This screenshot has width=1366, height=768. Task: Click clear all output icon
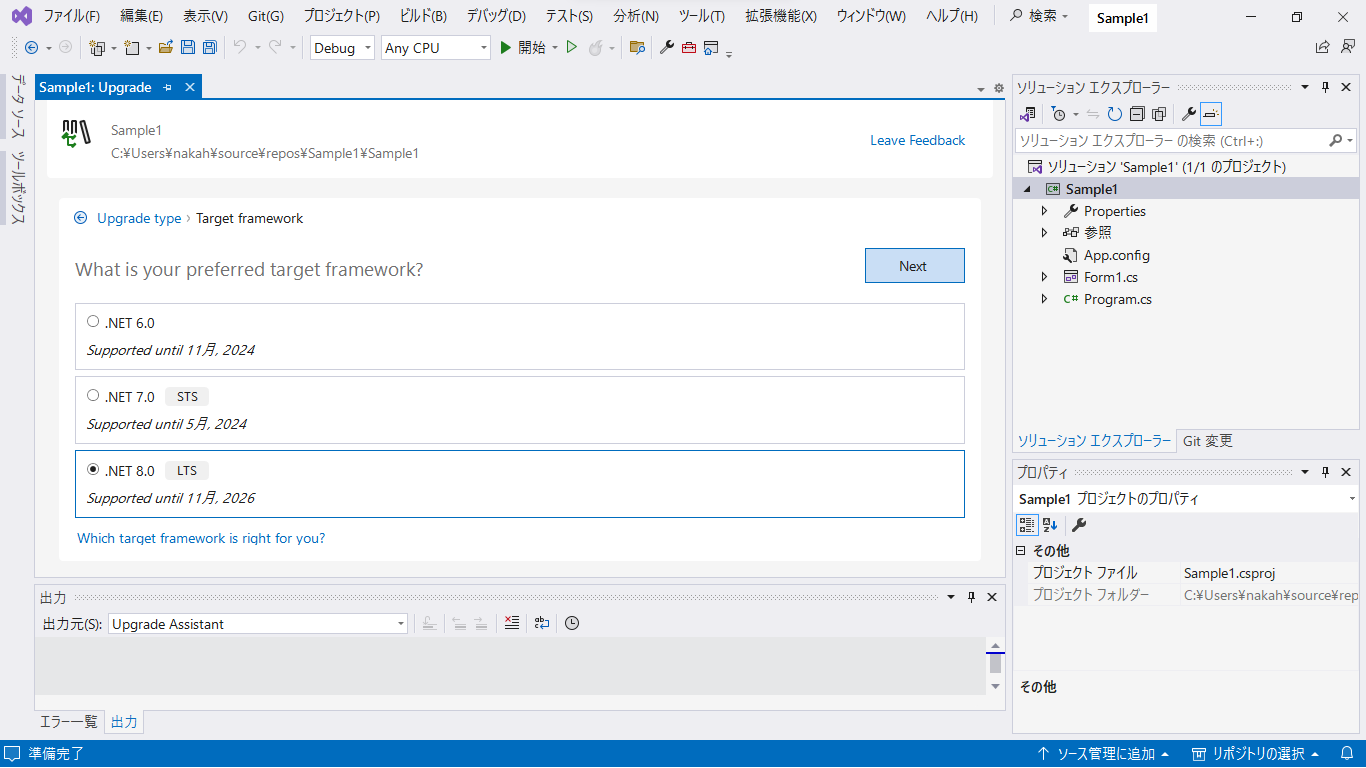coord(512,623)
